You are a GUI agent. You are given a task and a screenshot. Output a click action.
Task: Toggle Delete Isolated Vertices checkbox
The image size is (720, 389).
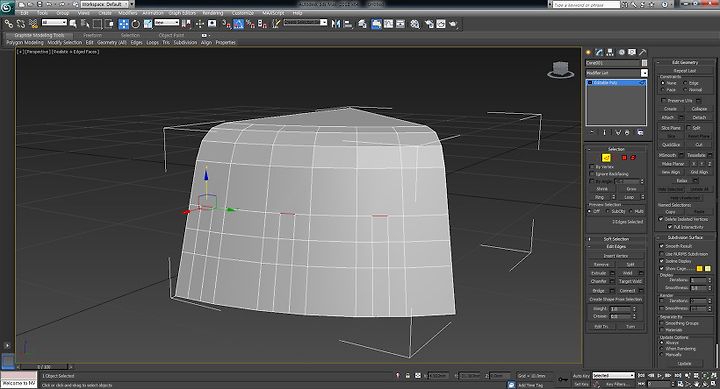661,219
